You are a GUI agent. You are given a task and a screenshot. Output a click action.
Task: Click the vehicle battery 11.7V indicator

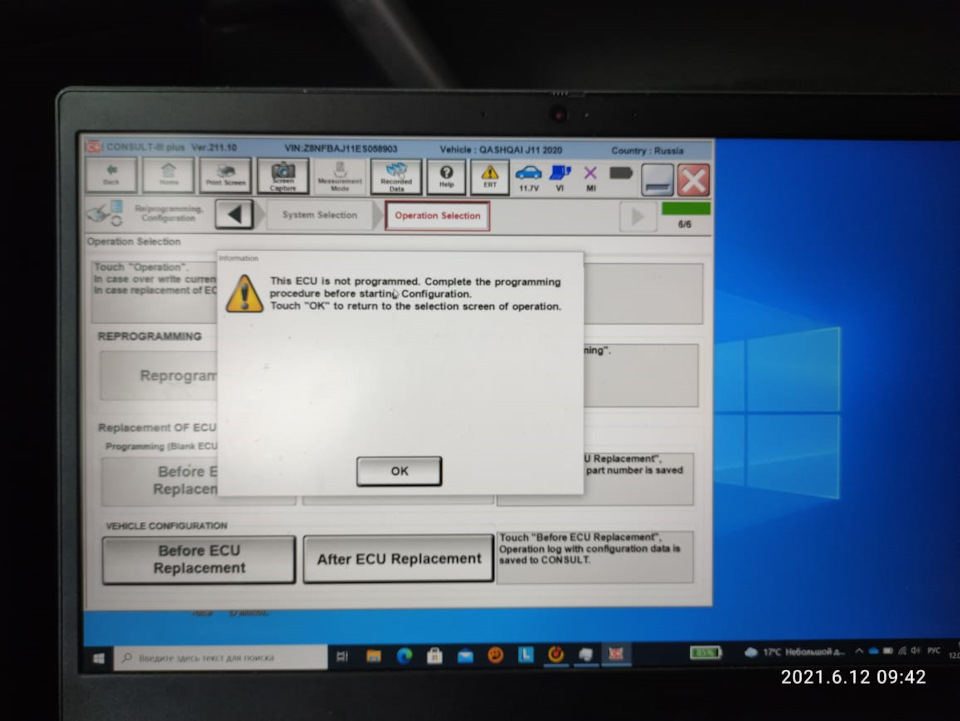(528, 179)
